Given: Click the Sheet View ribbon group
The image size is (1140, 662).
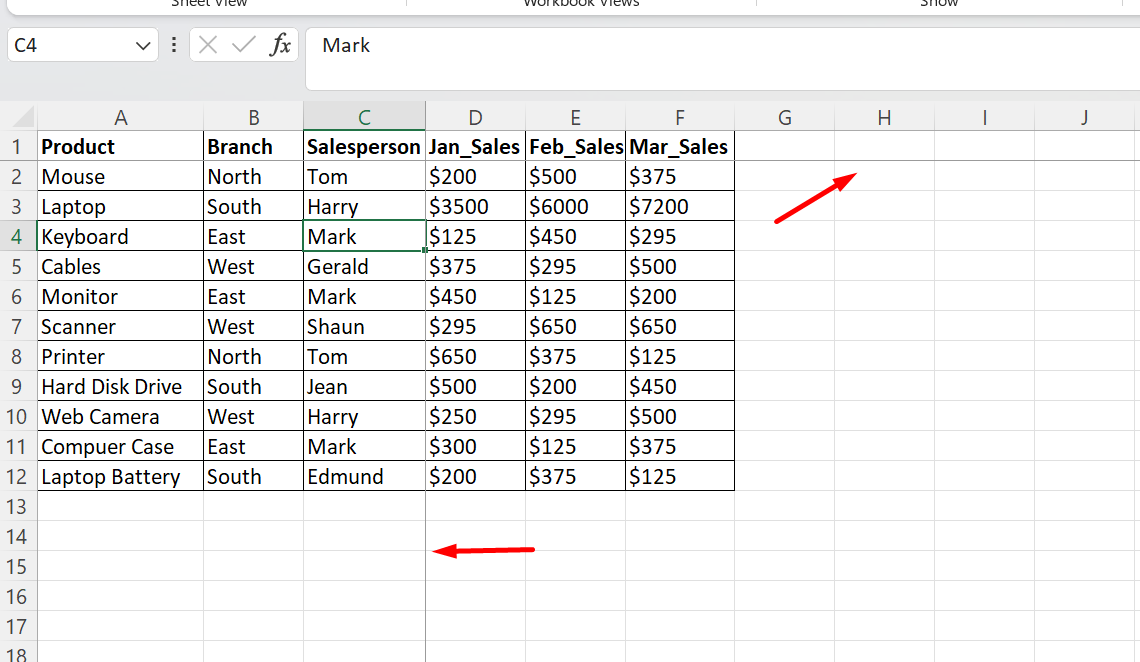Looking at the screenshot, I should click(208, 4).
